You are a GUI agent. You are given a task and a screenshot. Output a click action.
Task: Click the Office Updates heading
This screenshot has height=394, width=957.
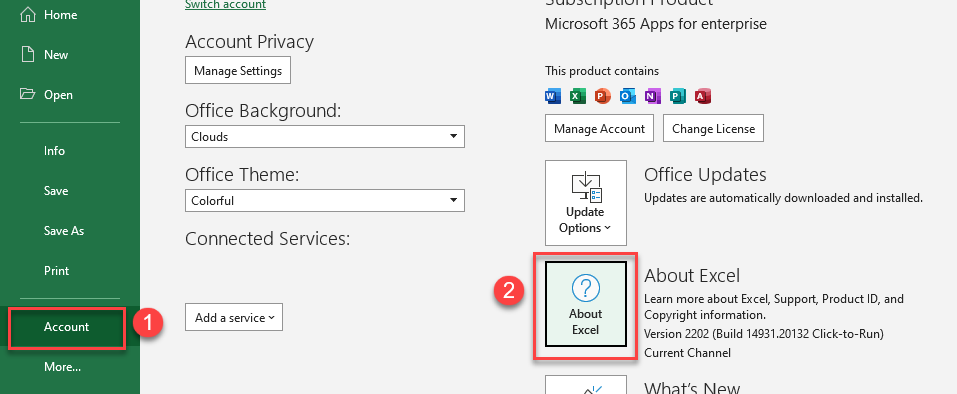[705, 174]
